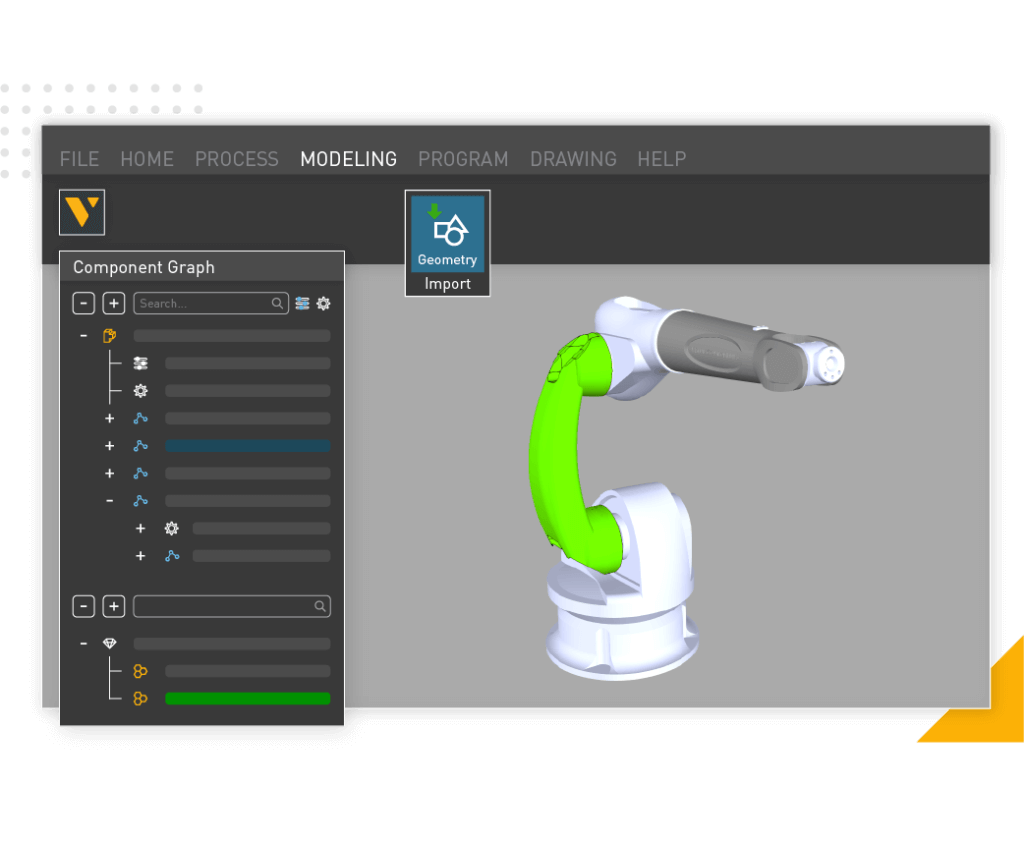Viewport: 1024px width, 841px height.
Task: Select the third blue link node icon
Action: [140, 473]
